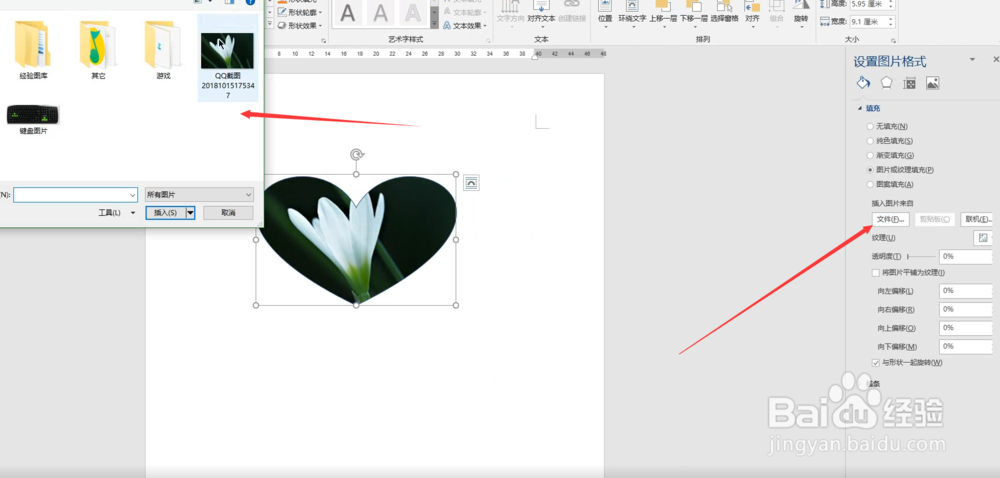Viewport: 1000px width, 478px height.
Task: Toggle 与形状一起旋转 checkbox
Action: pos(876,363)
